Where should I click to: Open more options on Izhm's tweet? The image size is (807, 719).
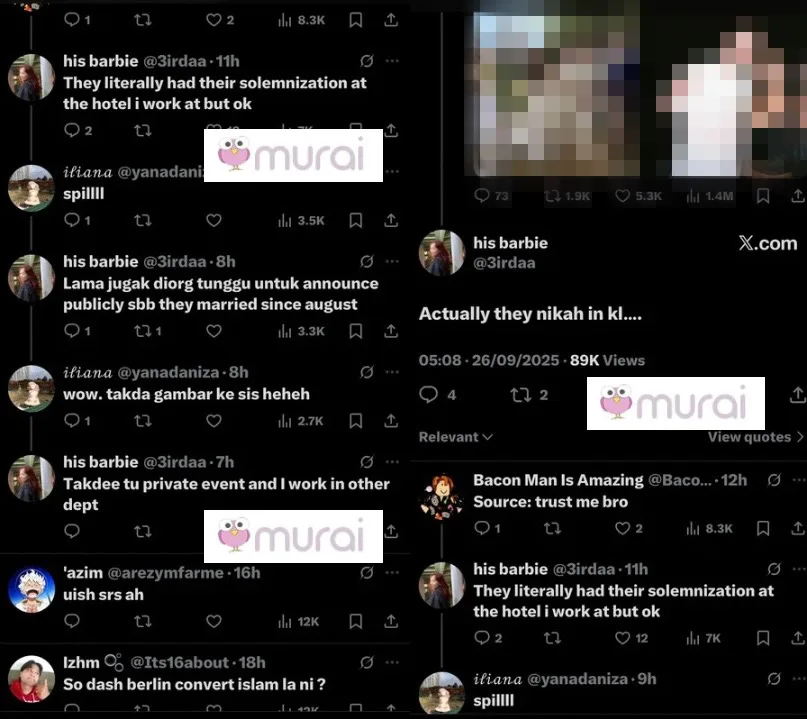point(392,662)
